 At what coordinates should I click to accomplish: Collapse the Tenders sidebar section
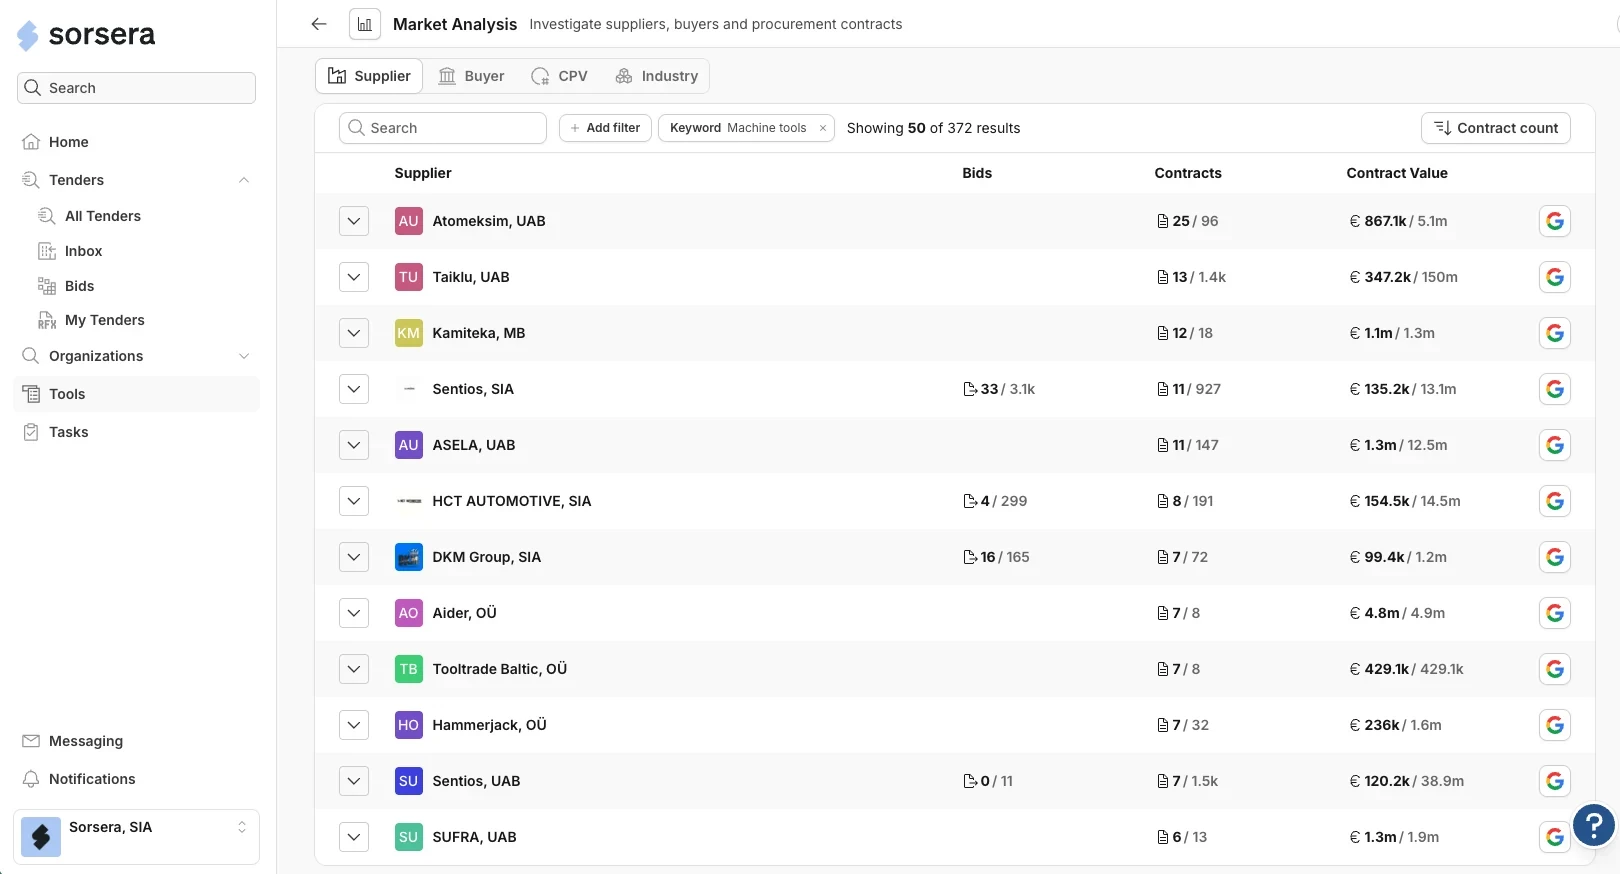click(244, 180)
